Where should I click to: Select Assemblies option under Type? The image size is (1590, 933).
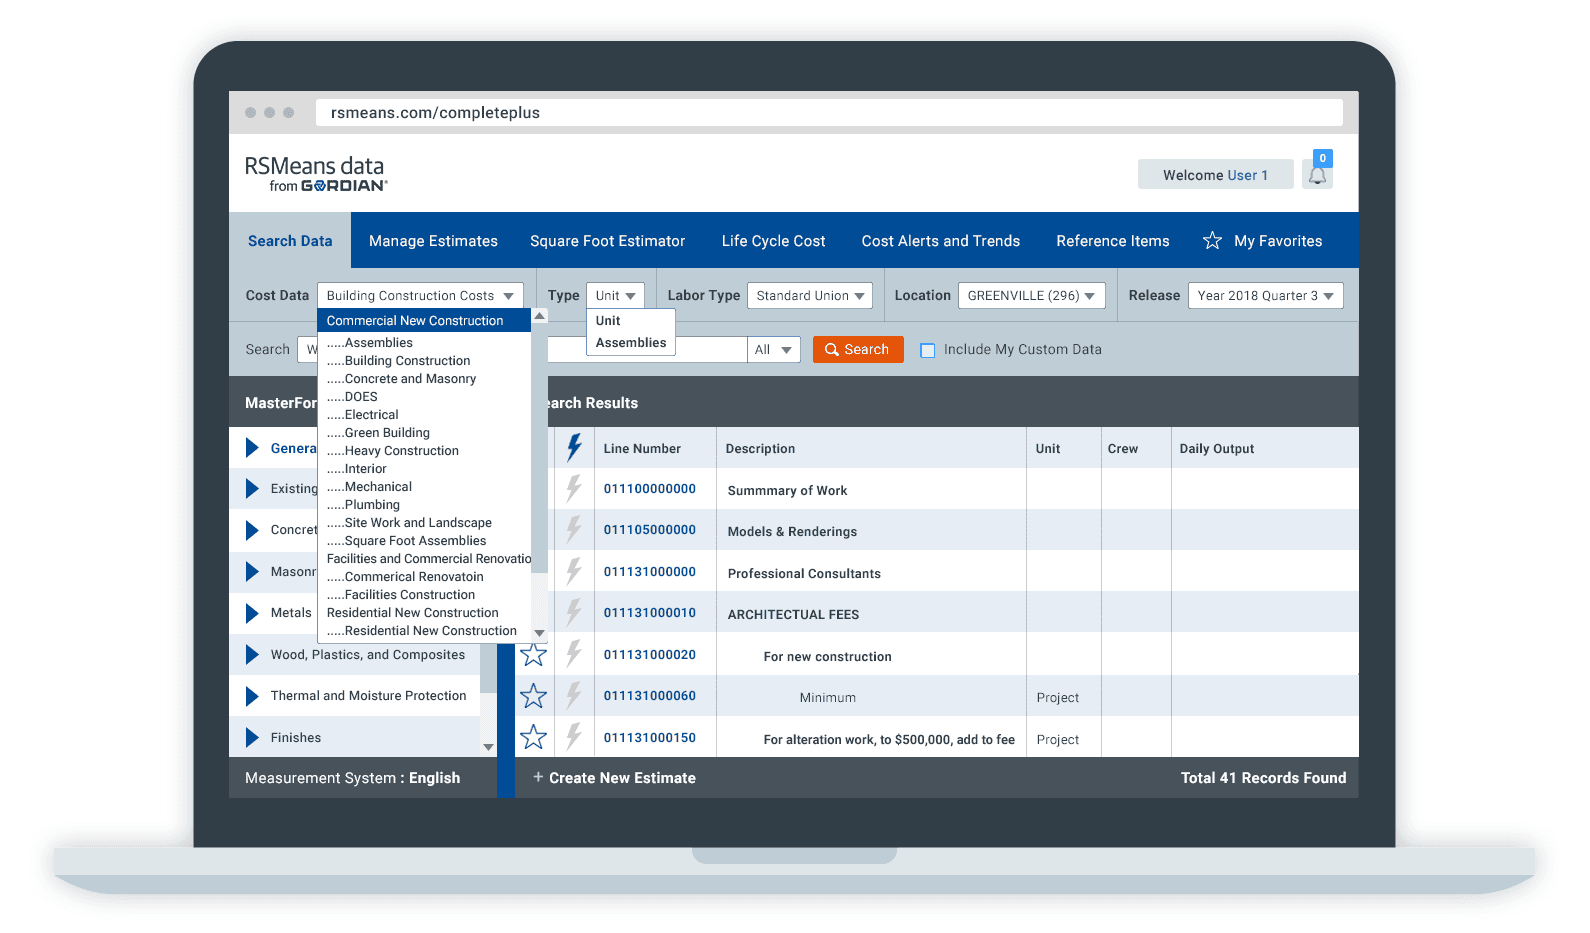click(631, 343)
